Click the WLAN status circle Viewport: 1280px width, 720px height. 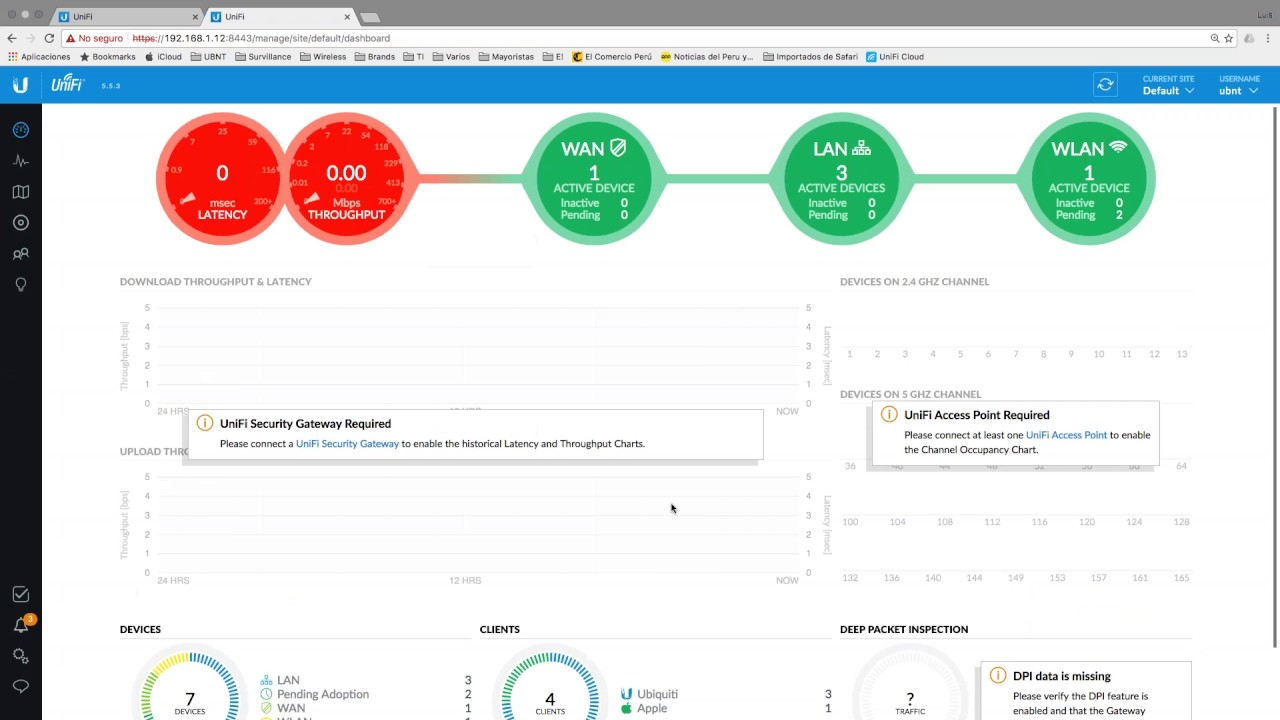[x=1089, y=179]
